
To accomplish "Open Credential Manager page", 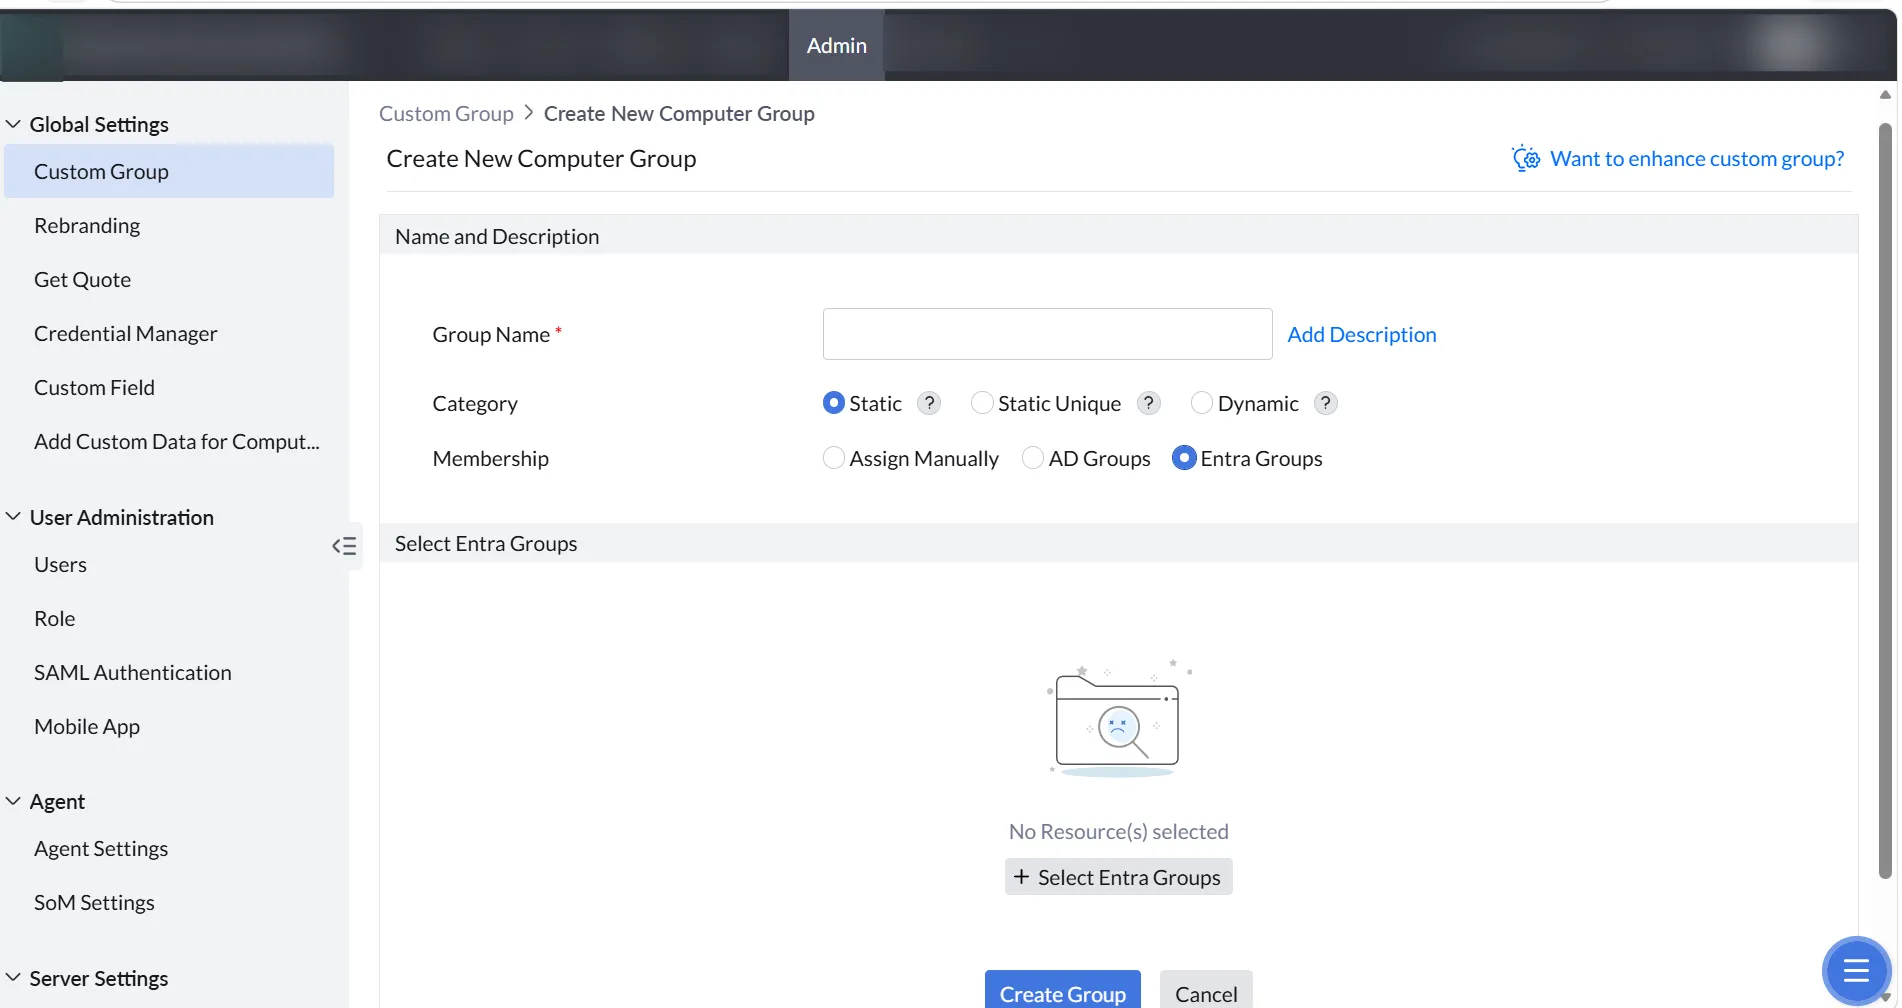I will click(x=126, y=333).
